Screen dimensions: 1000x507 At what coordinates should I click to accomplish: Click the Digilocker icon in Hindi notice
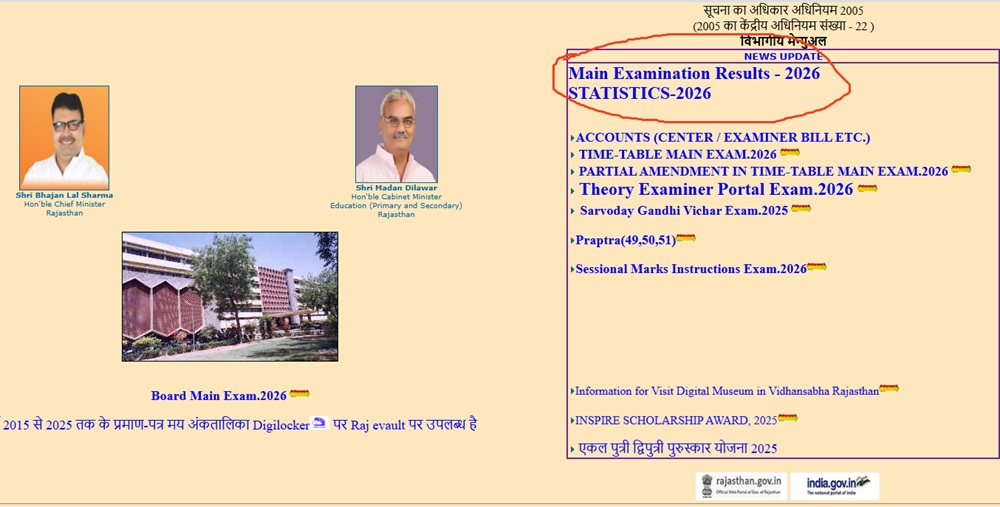tap(320, 424)
